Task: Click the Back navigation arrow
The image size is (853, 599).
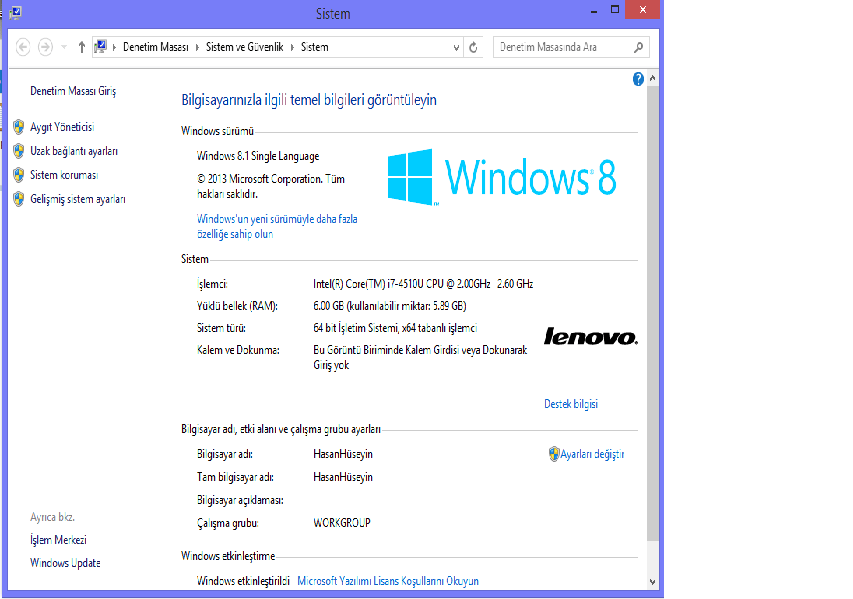Action: pyautogui.click(x=23, y=47)
